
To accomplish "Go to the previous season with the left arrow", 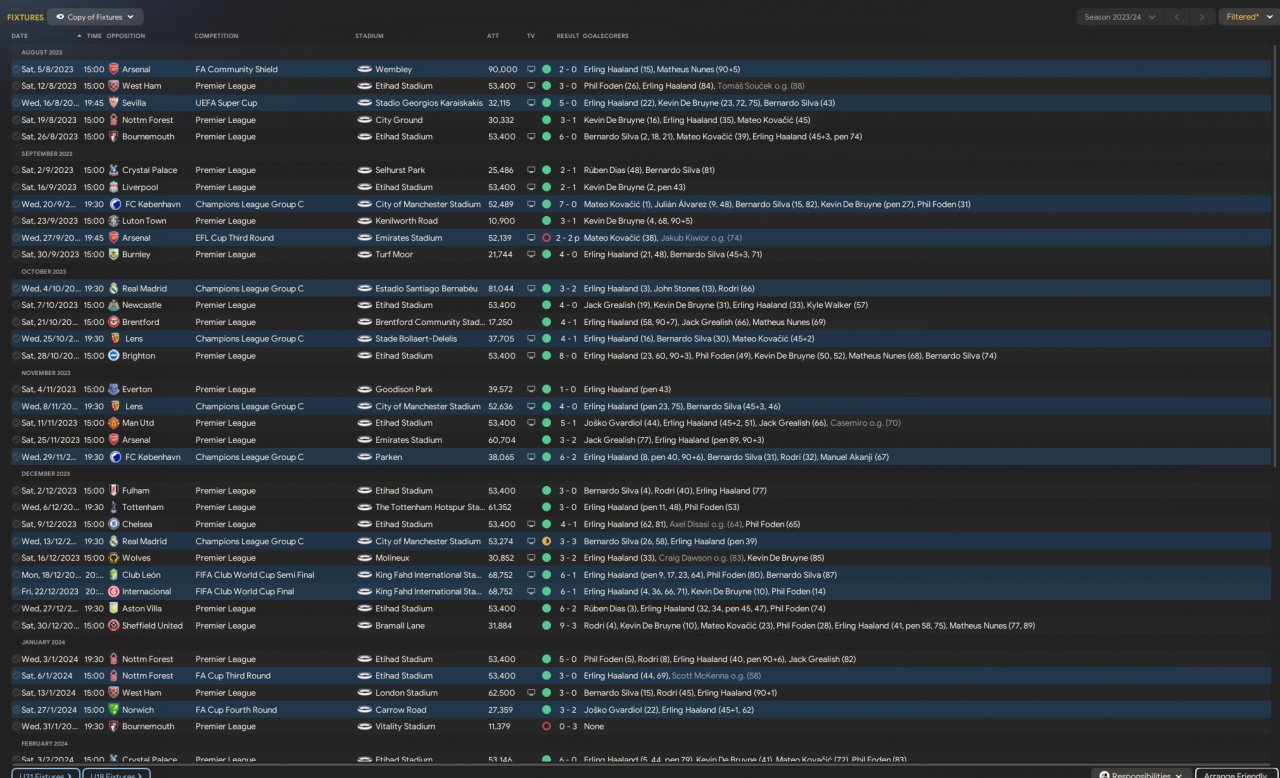I will point(1179,17).
